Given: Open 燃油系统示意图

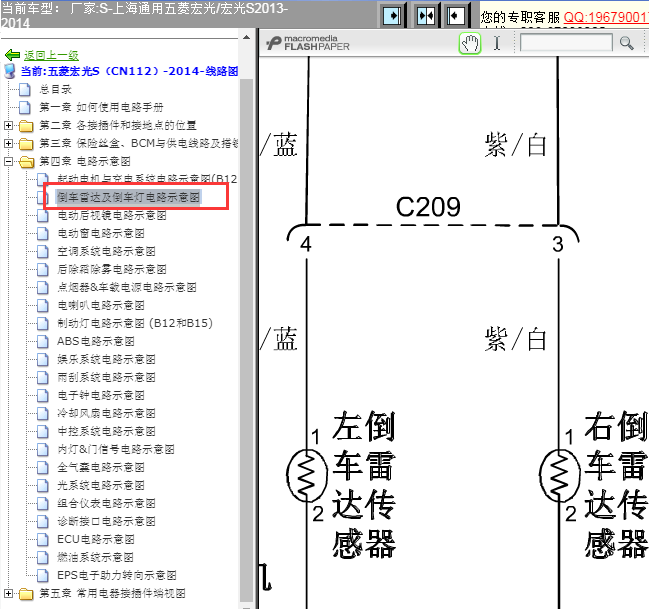Looking at the screenshot, I should click(95, 557).
